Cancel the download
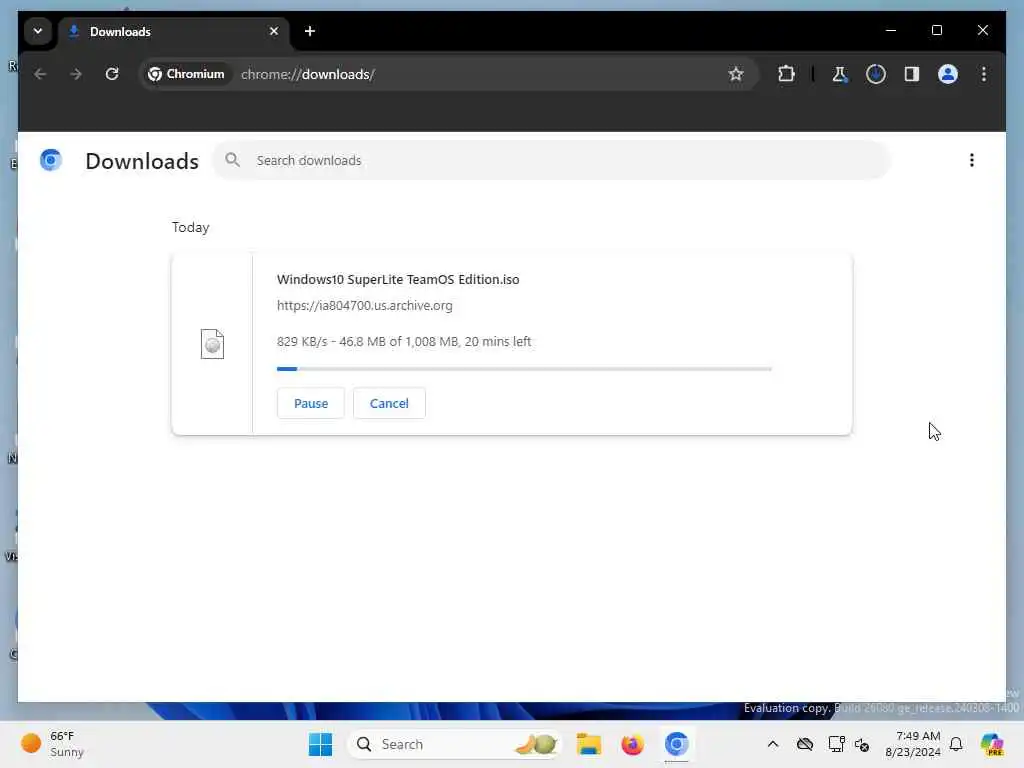Screen dimensions: 1024x768 389,403
